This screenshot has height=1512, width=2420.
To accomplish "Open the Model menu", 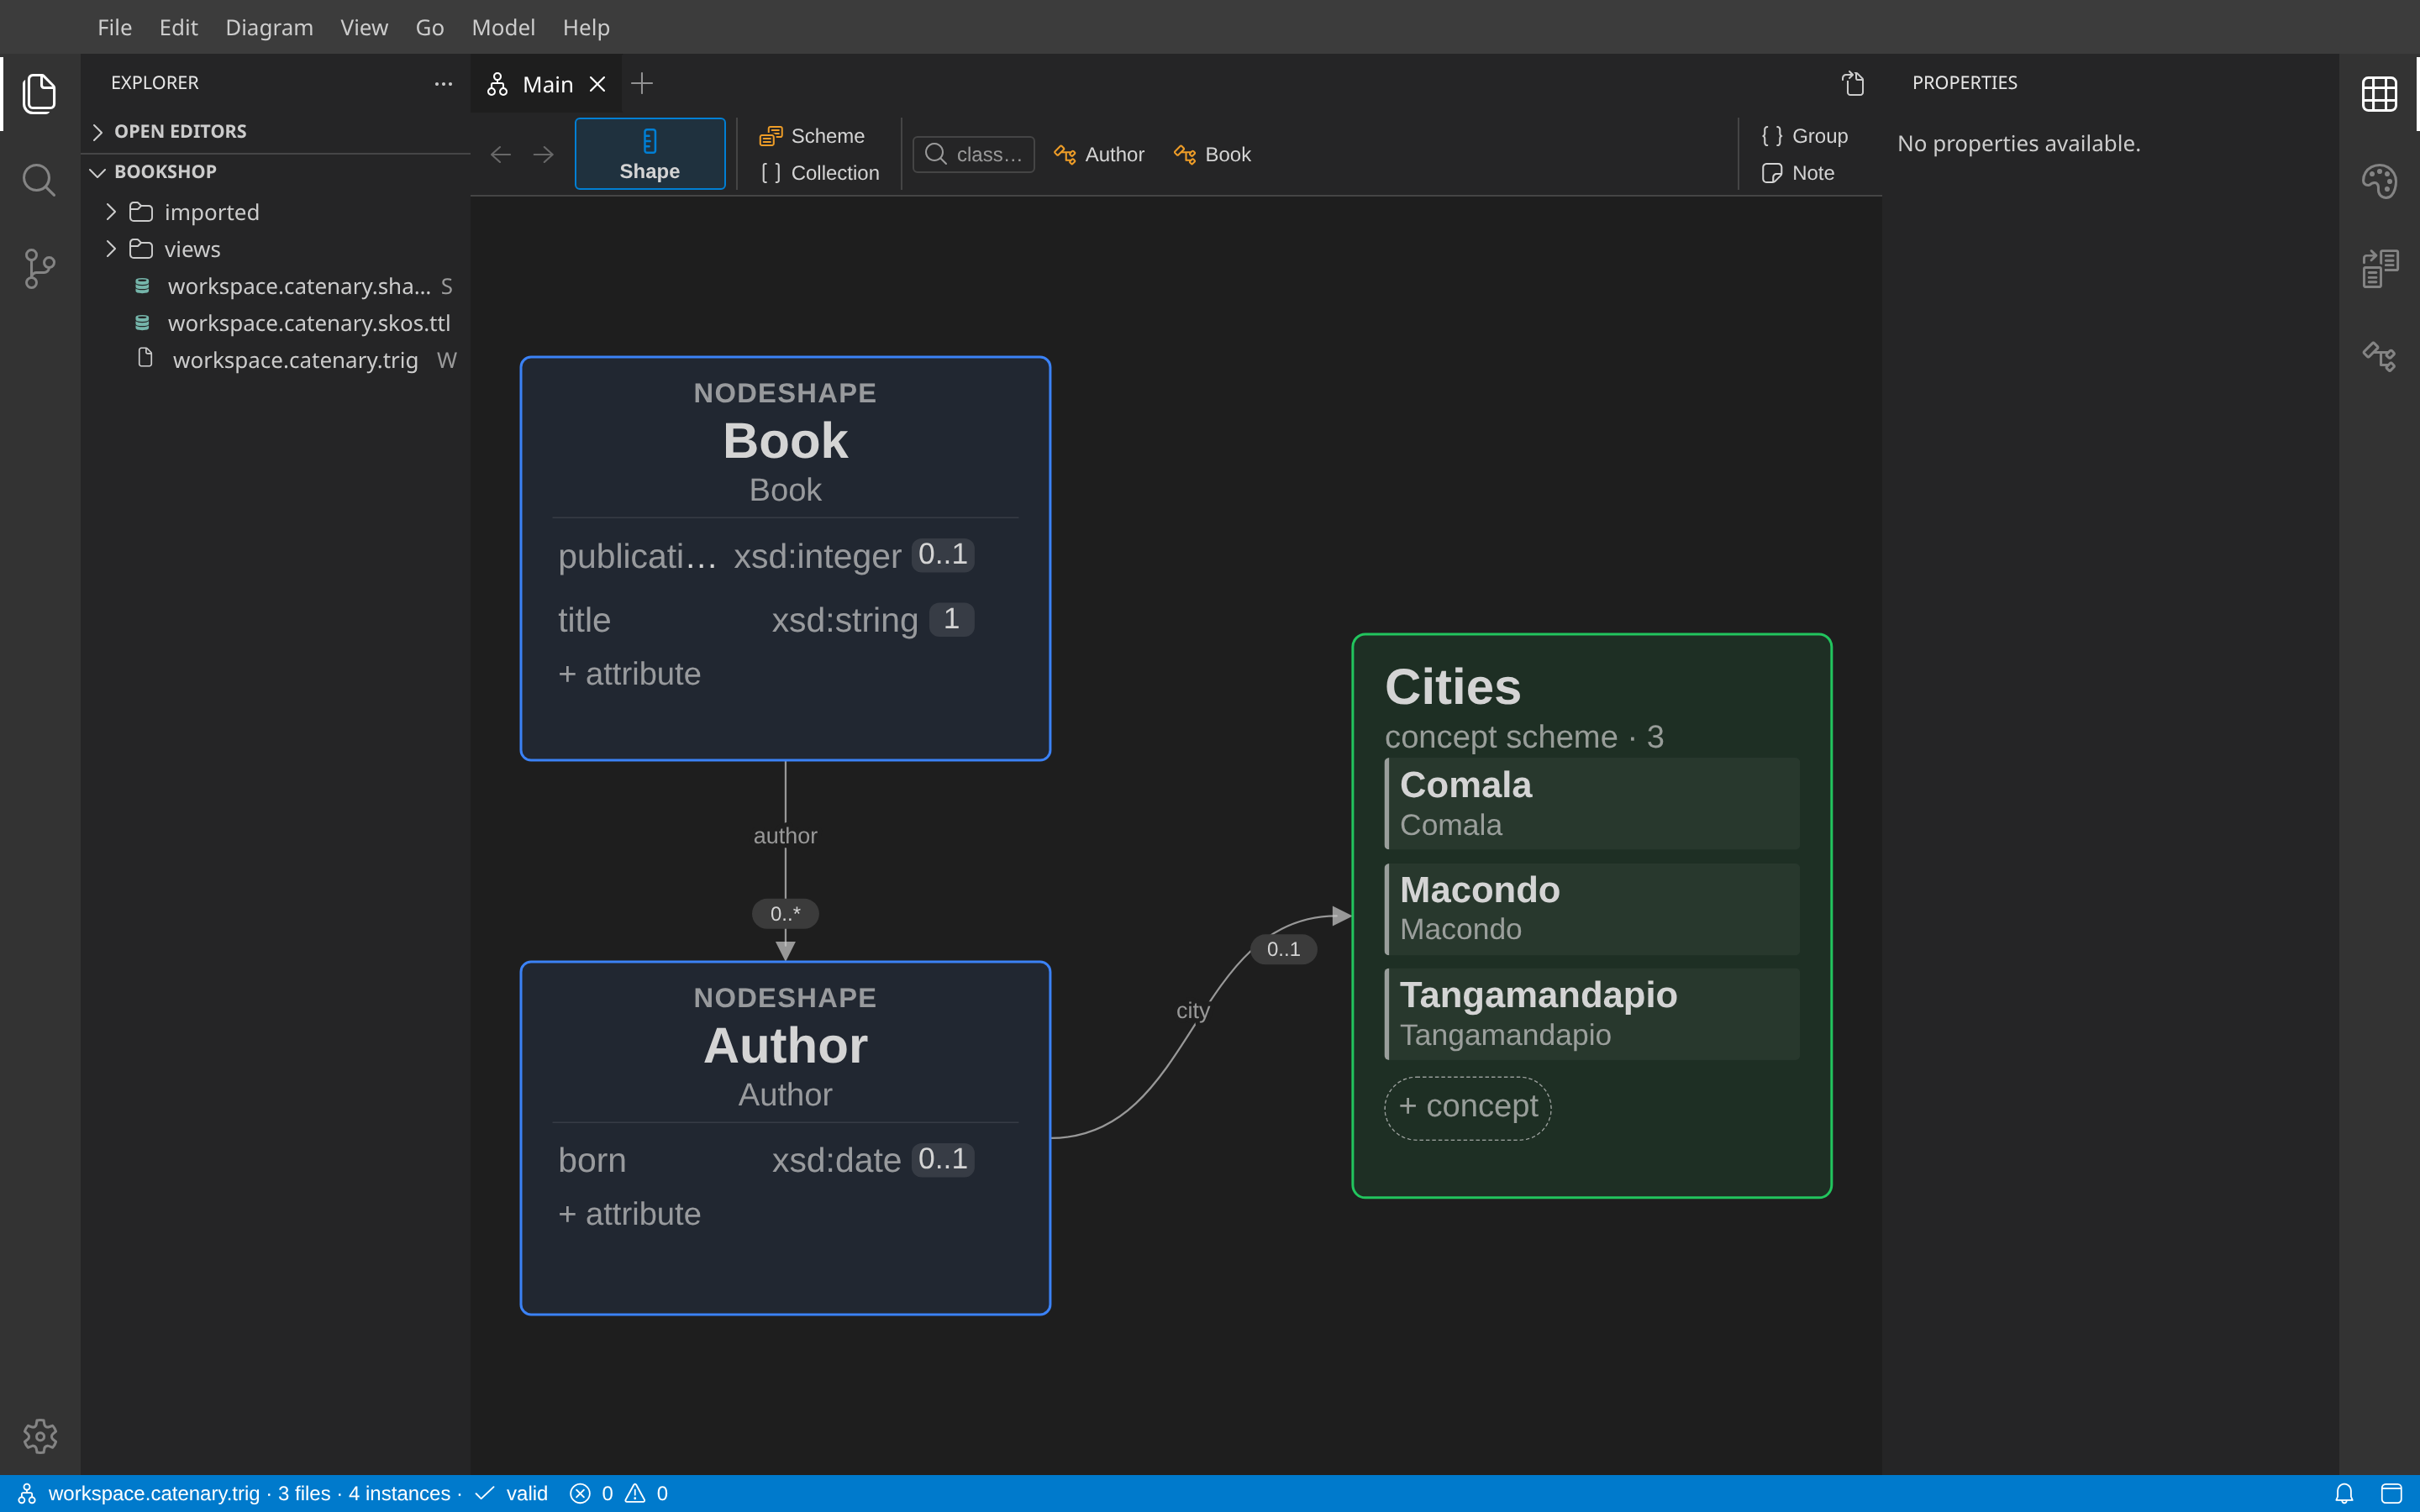I will point(503,27).
